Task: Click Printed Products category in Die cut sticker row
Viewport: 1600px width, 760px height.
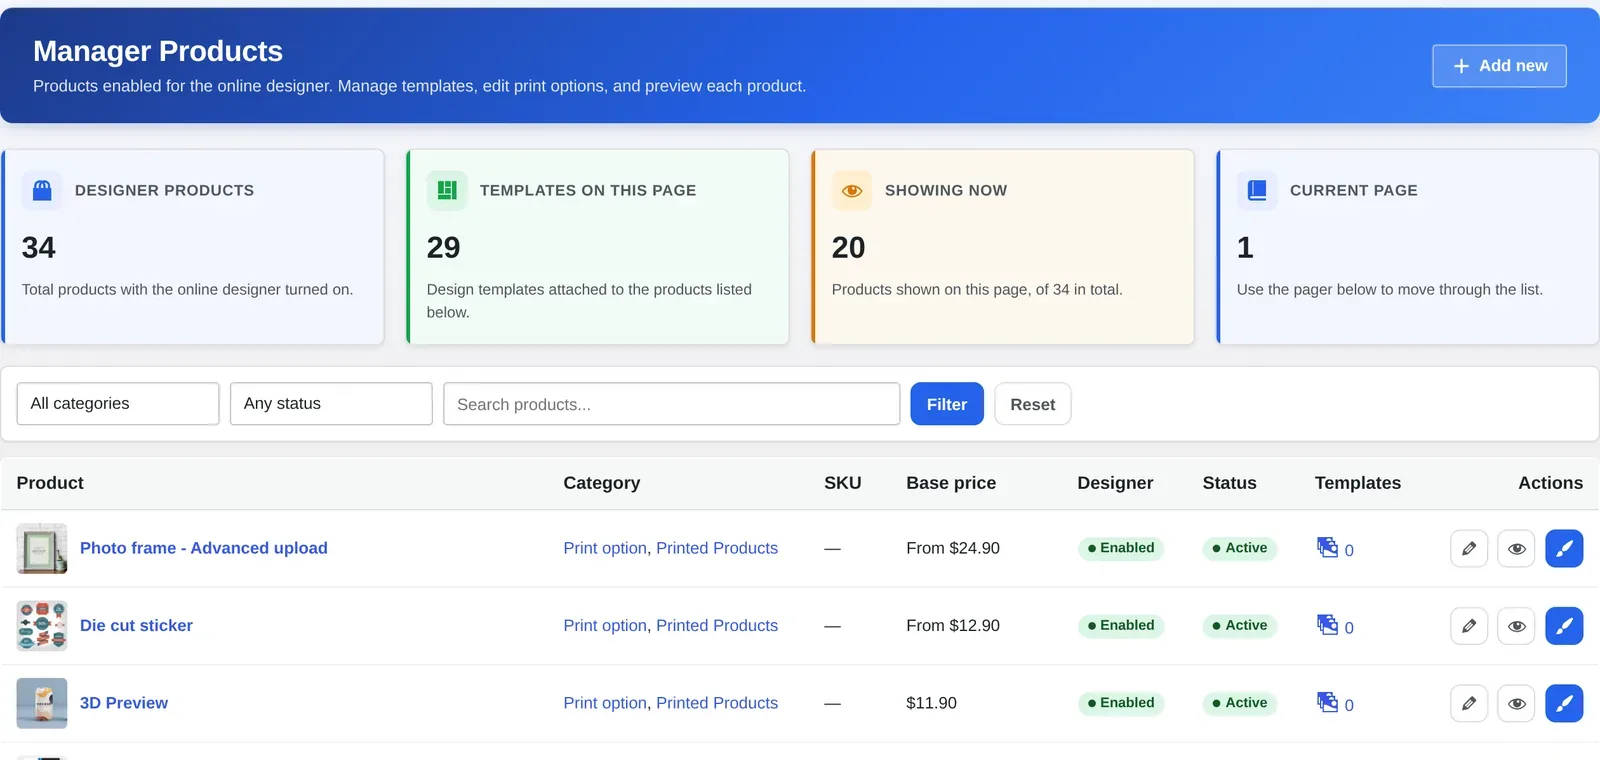Action: click(x=717, y=626)
